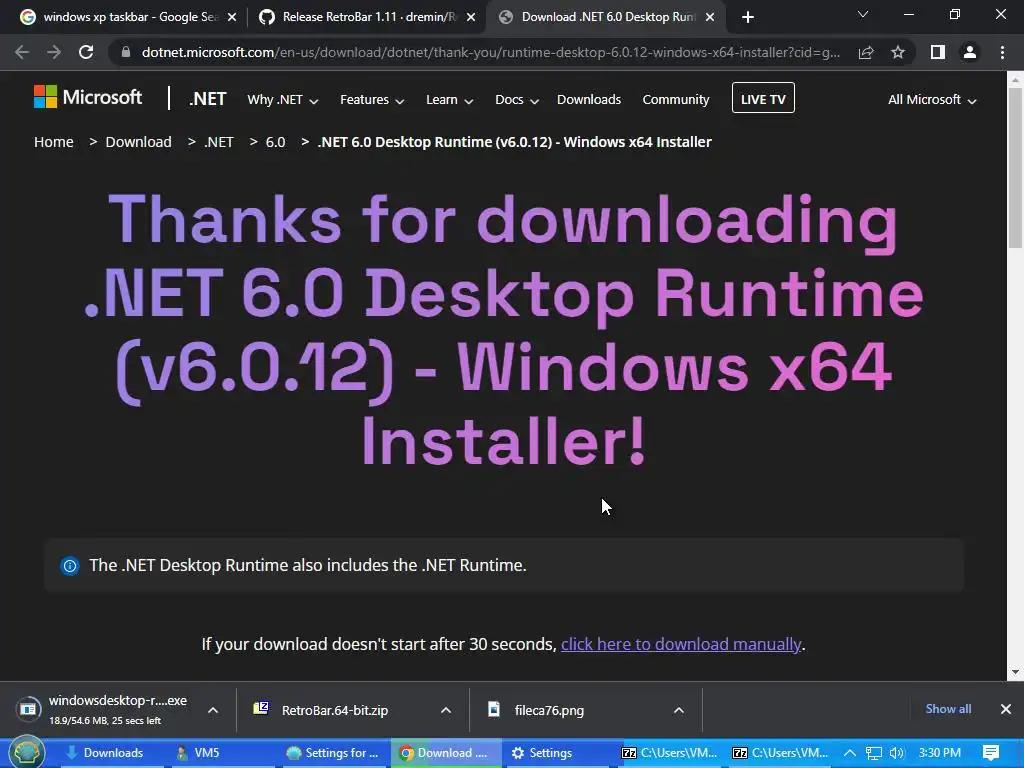Open RetroBar.64-bit.zip download

(x=334, y=710)
